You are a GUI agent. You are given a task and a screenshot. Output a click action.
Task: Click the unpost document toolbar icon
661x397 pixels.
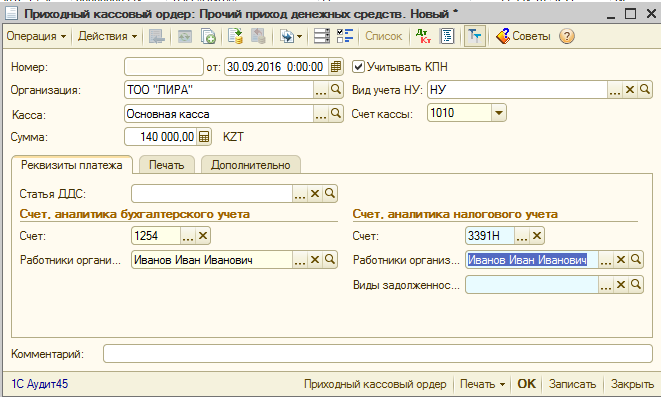[x=258, y=36]
